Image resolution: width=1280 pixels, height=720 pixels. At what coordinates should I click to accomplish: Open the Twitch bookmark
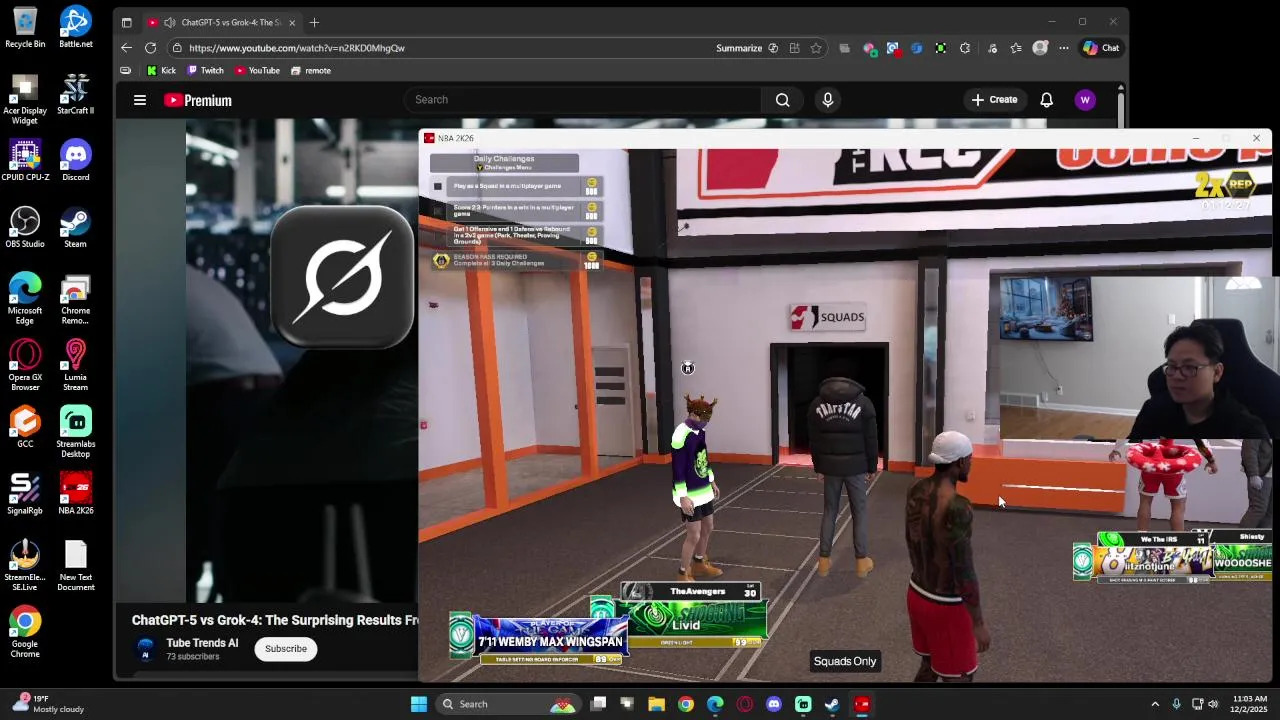click(x=205, y=71)
